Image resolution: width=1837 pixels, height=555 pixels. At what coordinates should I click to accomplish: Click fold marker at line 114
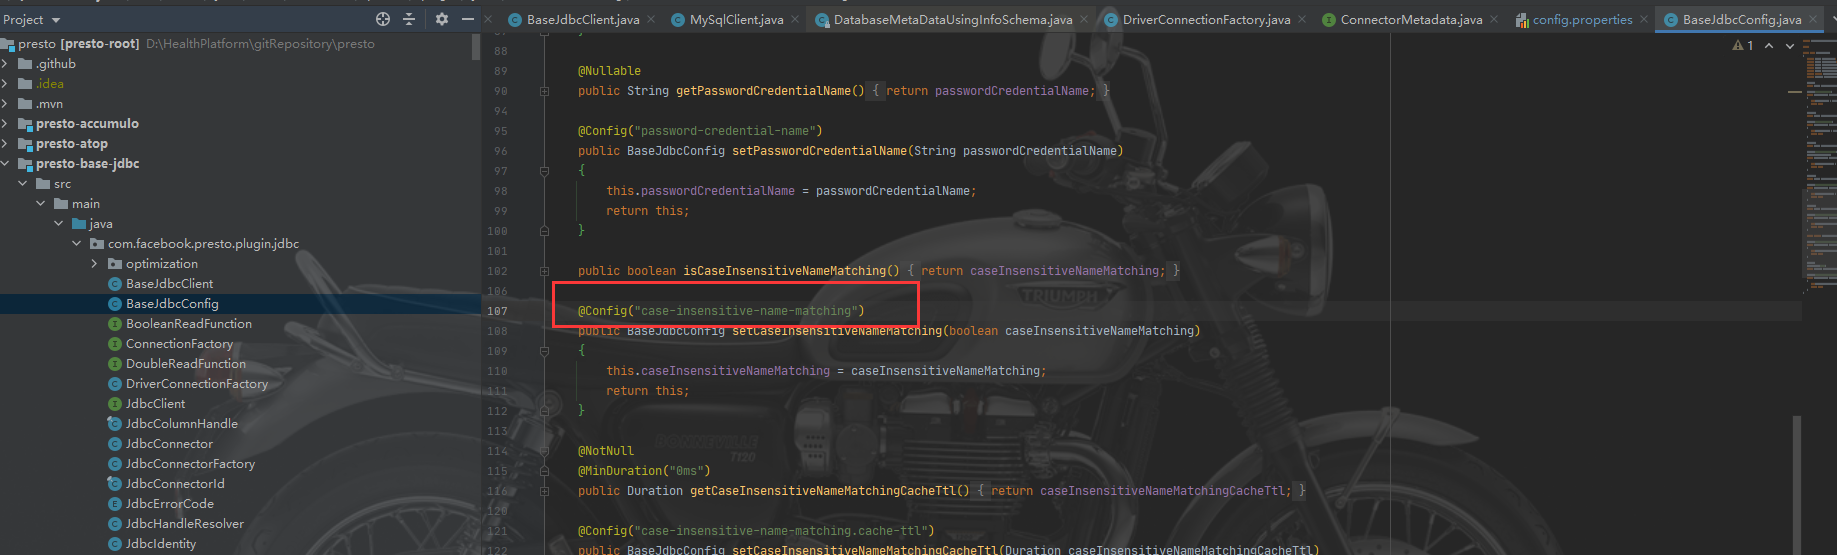coord(545,451)
